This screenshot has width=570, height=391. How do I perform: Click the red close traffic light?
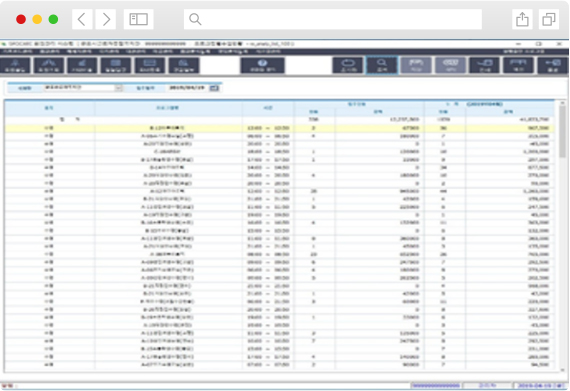pos(21,19)
